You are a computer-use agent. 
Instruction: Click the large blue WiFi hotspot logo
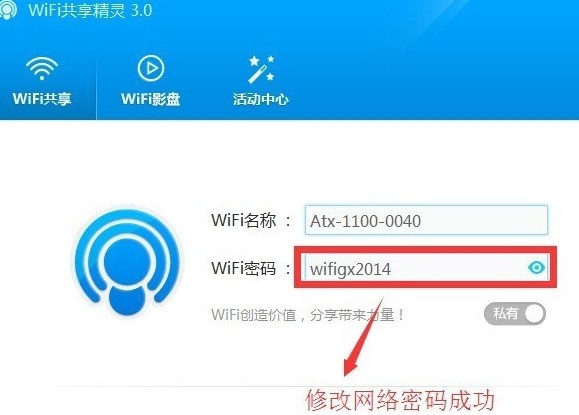(127, 262)
